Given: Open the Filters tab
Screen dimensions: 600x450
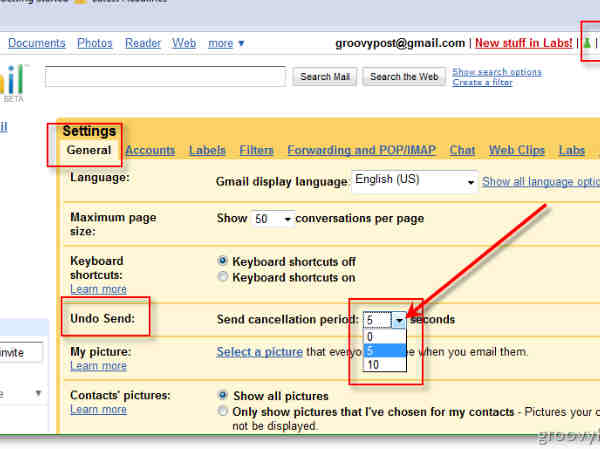Looking at the screenshot, I should 256,150.
